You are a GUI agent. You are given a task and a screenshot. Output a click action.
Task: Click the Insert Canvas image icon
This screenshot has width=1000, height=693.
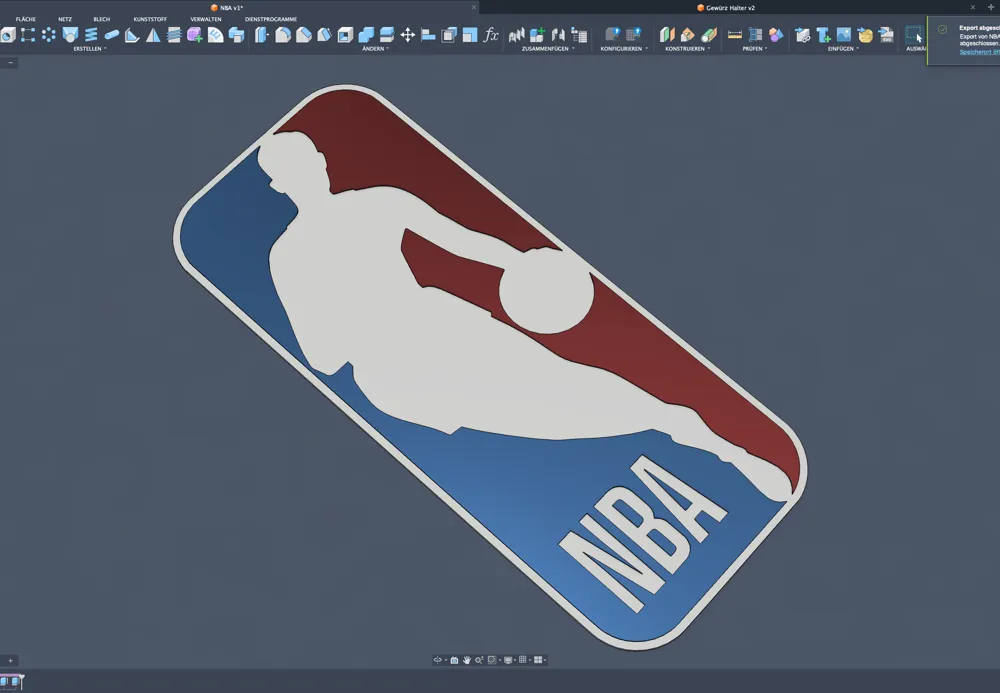(844, 34)
